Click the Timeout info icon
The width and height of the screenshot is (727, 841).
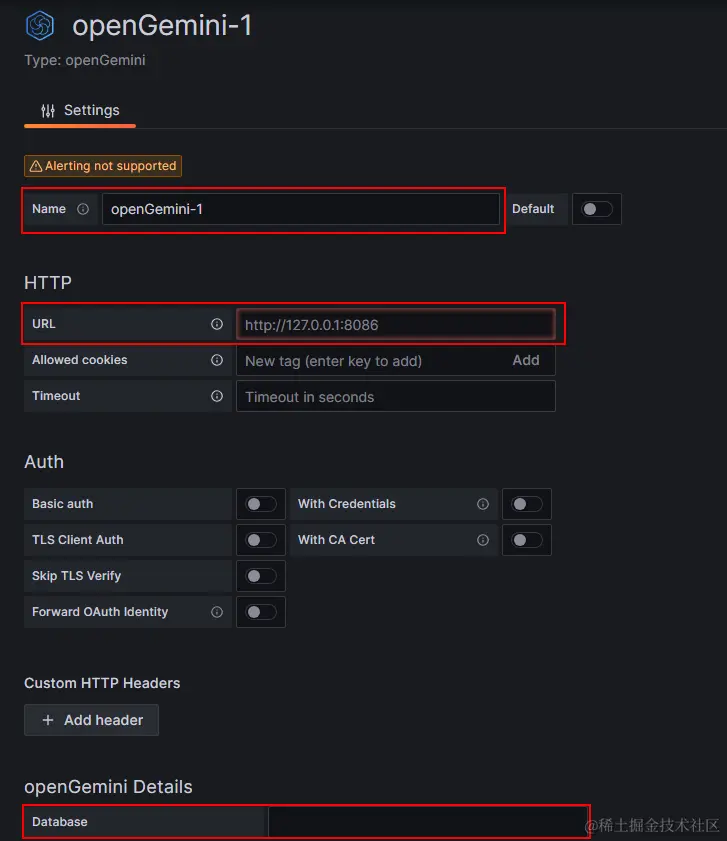pyautogui.click(x=217, y=396)
